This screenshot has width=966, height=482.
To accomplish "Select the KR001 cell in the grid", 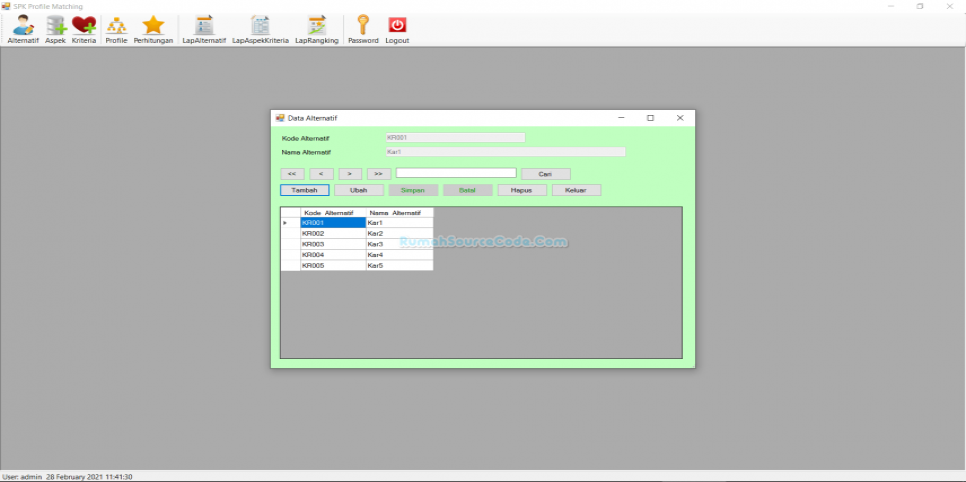I will pos(333,223).
